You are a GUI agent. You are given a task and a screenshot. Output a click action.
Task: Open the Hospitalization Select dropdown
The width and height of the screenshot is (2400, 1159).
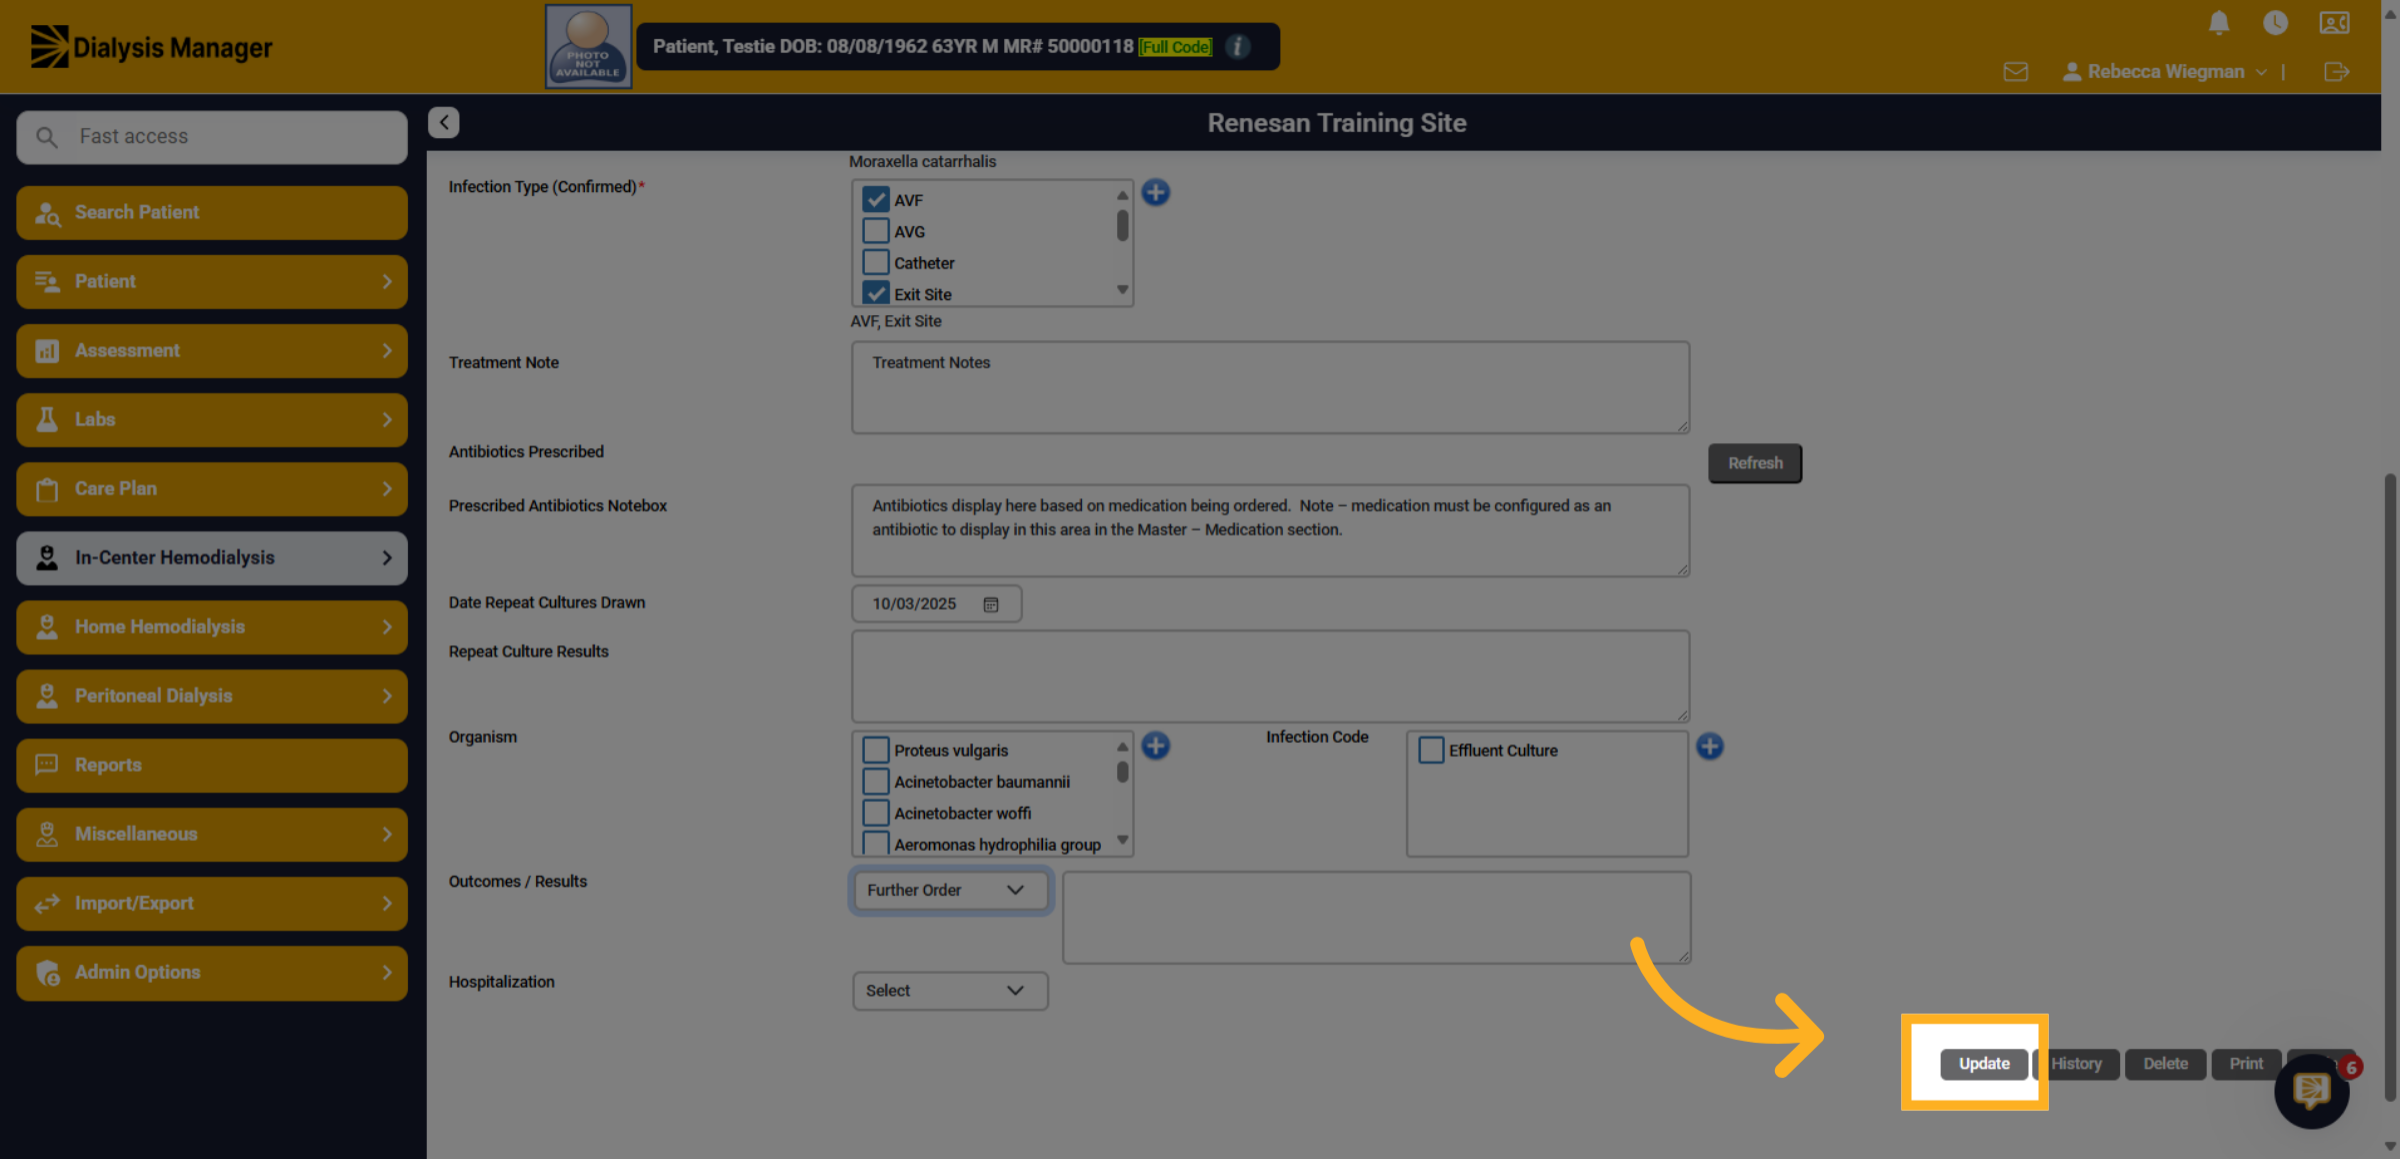[950, 990]
